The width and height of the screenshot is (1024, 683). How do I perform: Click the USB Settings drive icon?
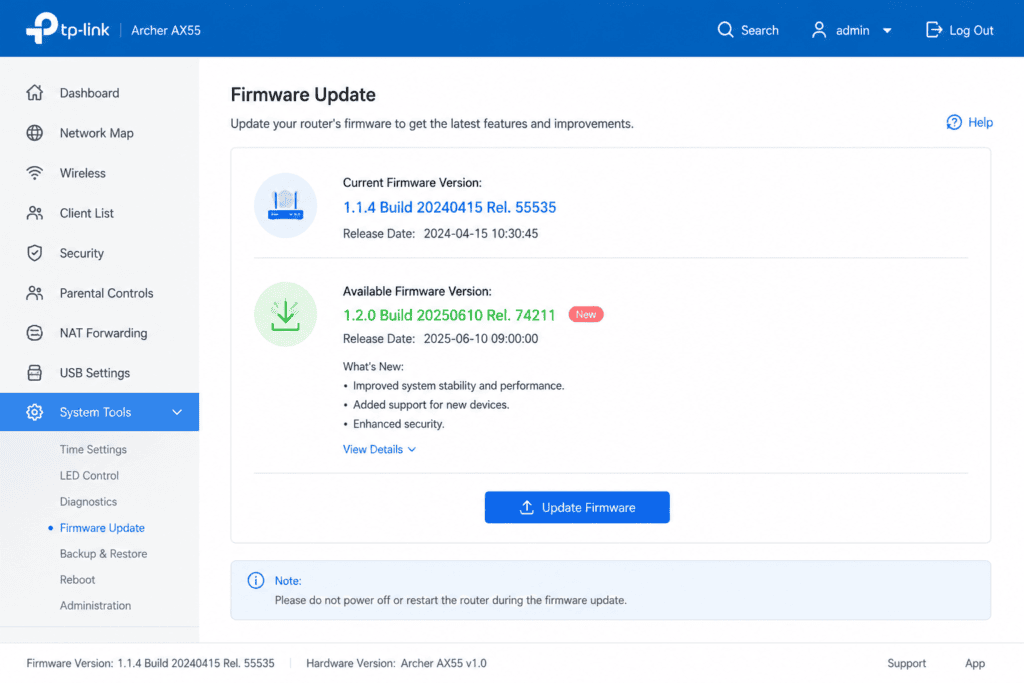(35, 373)
